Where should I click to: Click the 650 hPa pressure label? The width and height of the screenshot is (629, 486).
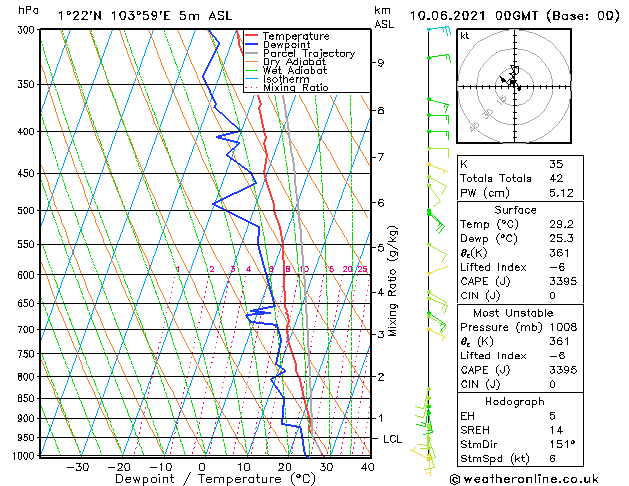pos(28,304)
